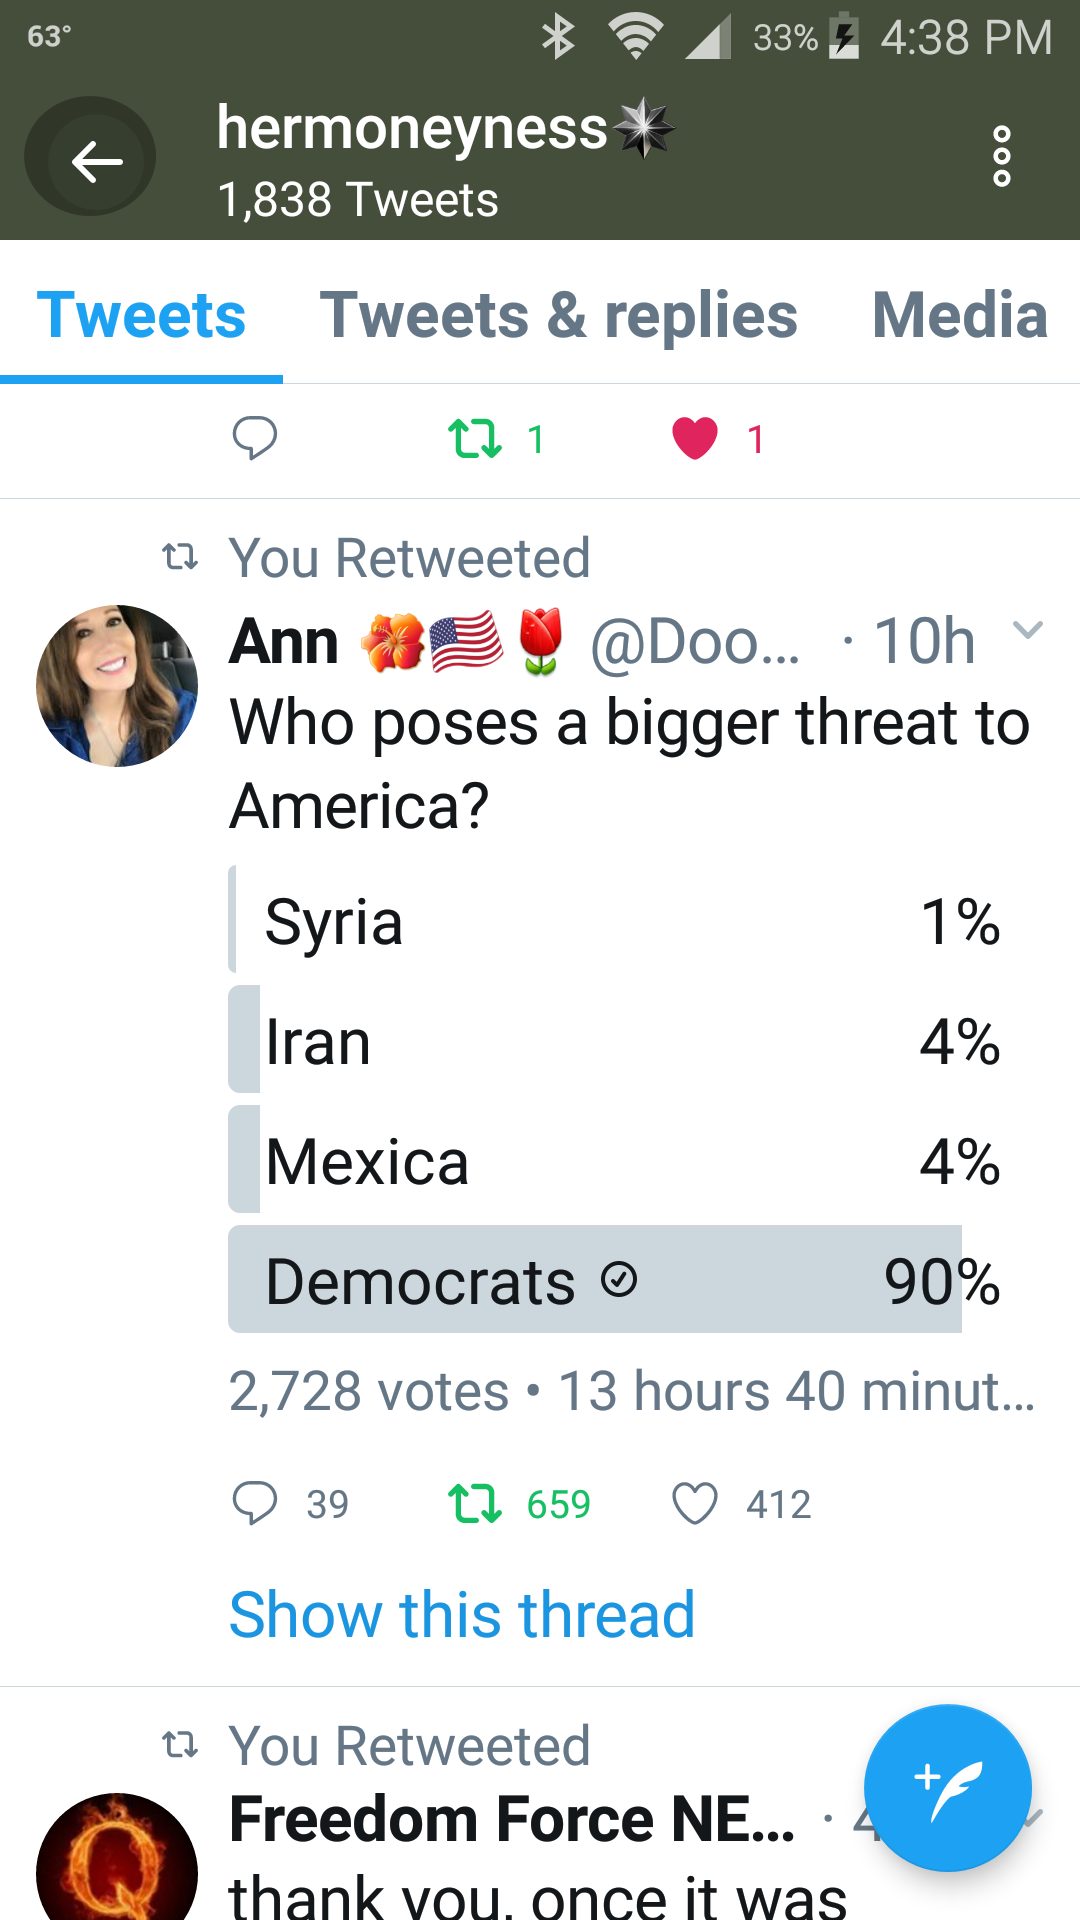
Task: Undo retweet of Ann's poll tweet
Action: [x=475, y=1503]
